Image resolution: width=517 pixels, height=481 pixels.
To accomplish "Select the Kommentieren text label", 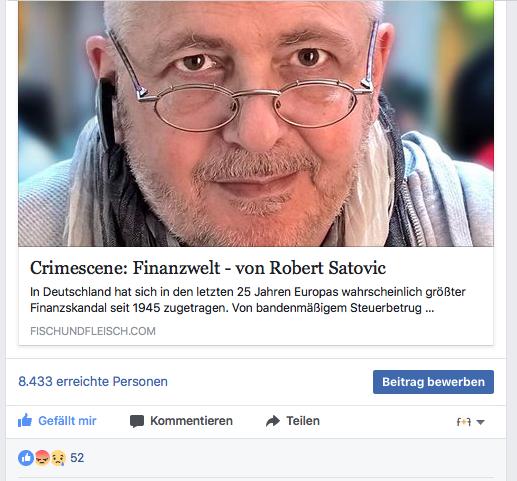I will pos(191,421).
